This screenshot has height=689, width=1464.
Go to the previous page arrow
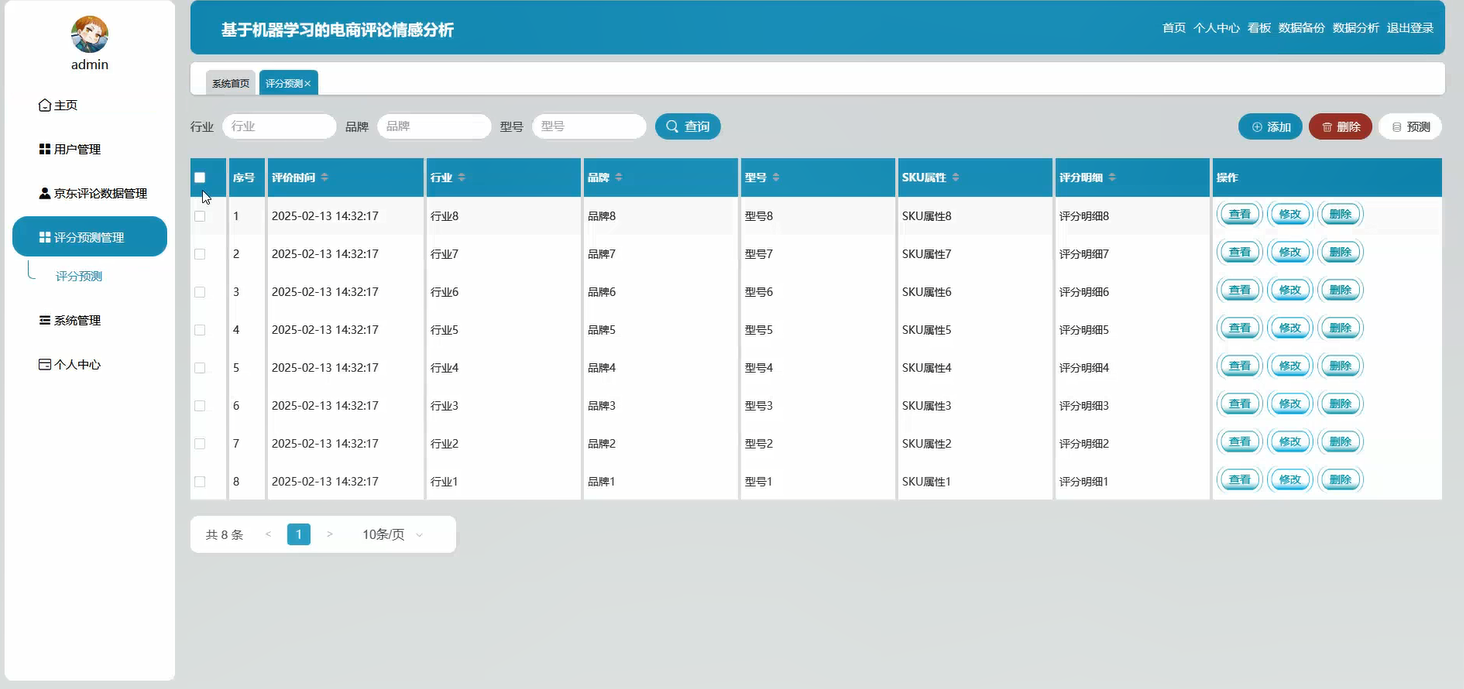click(268, 535)
